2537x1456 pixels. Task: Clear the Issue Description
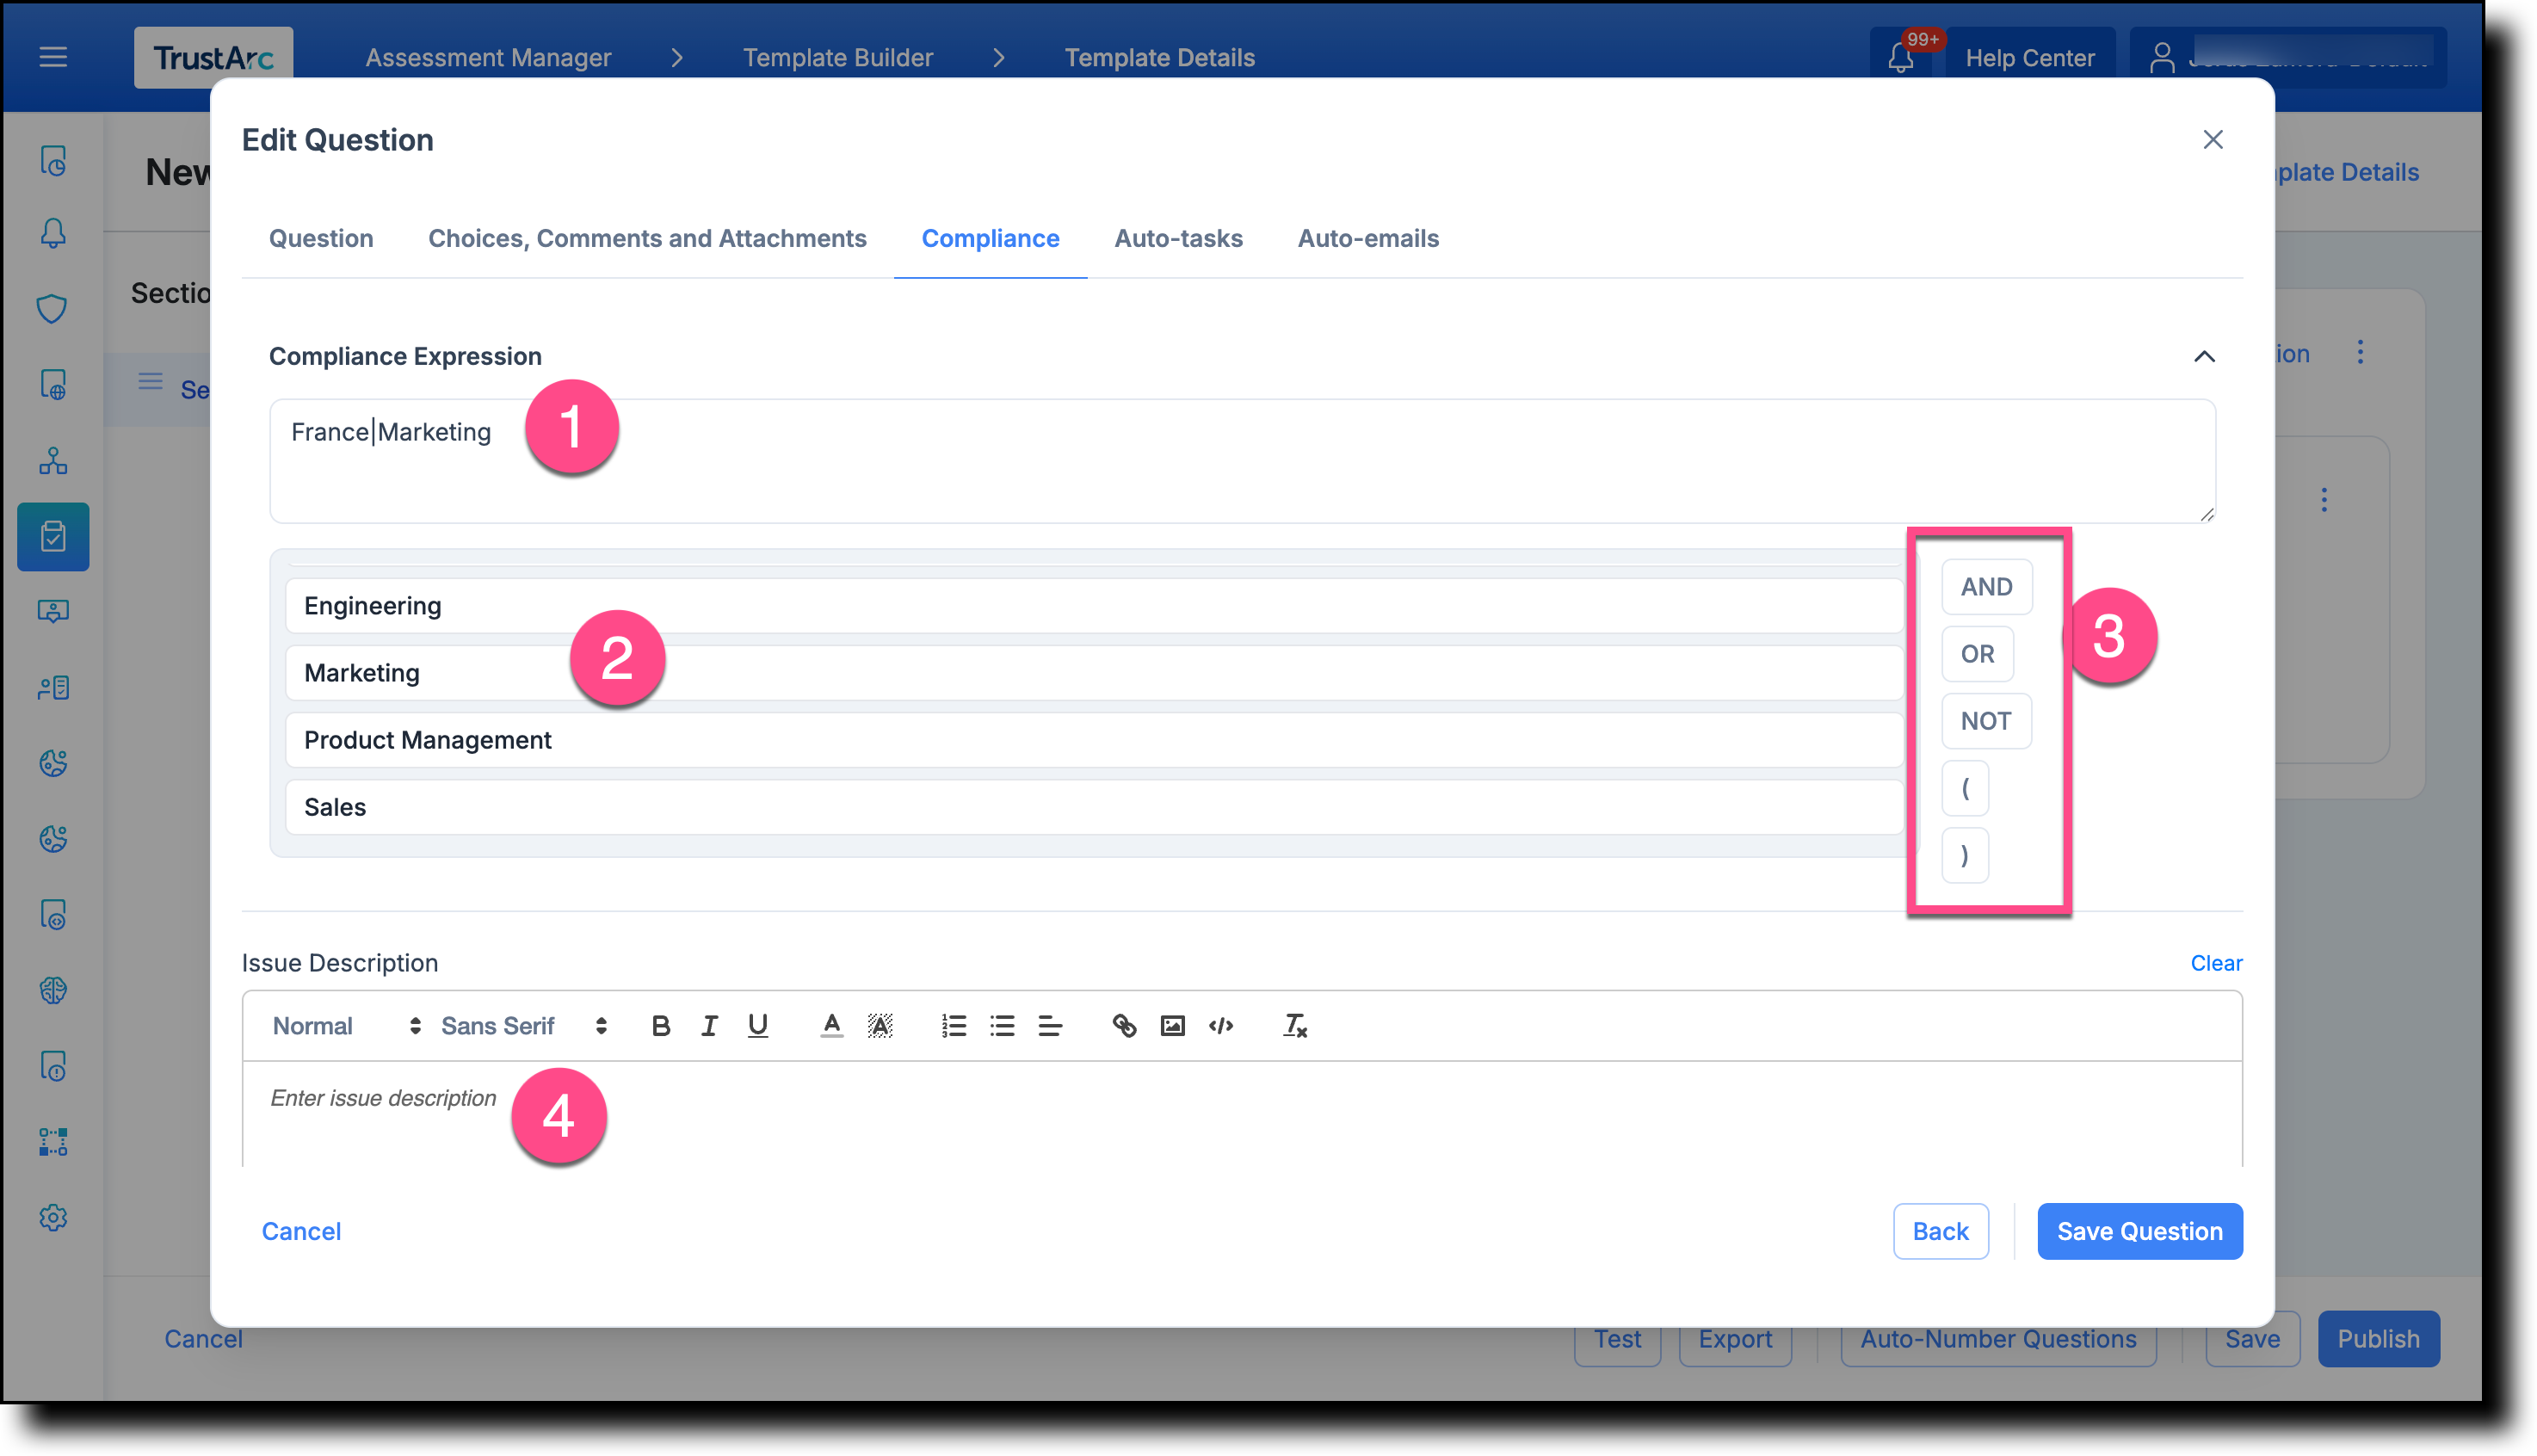point(2216,963)
